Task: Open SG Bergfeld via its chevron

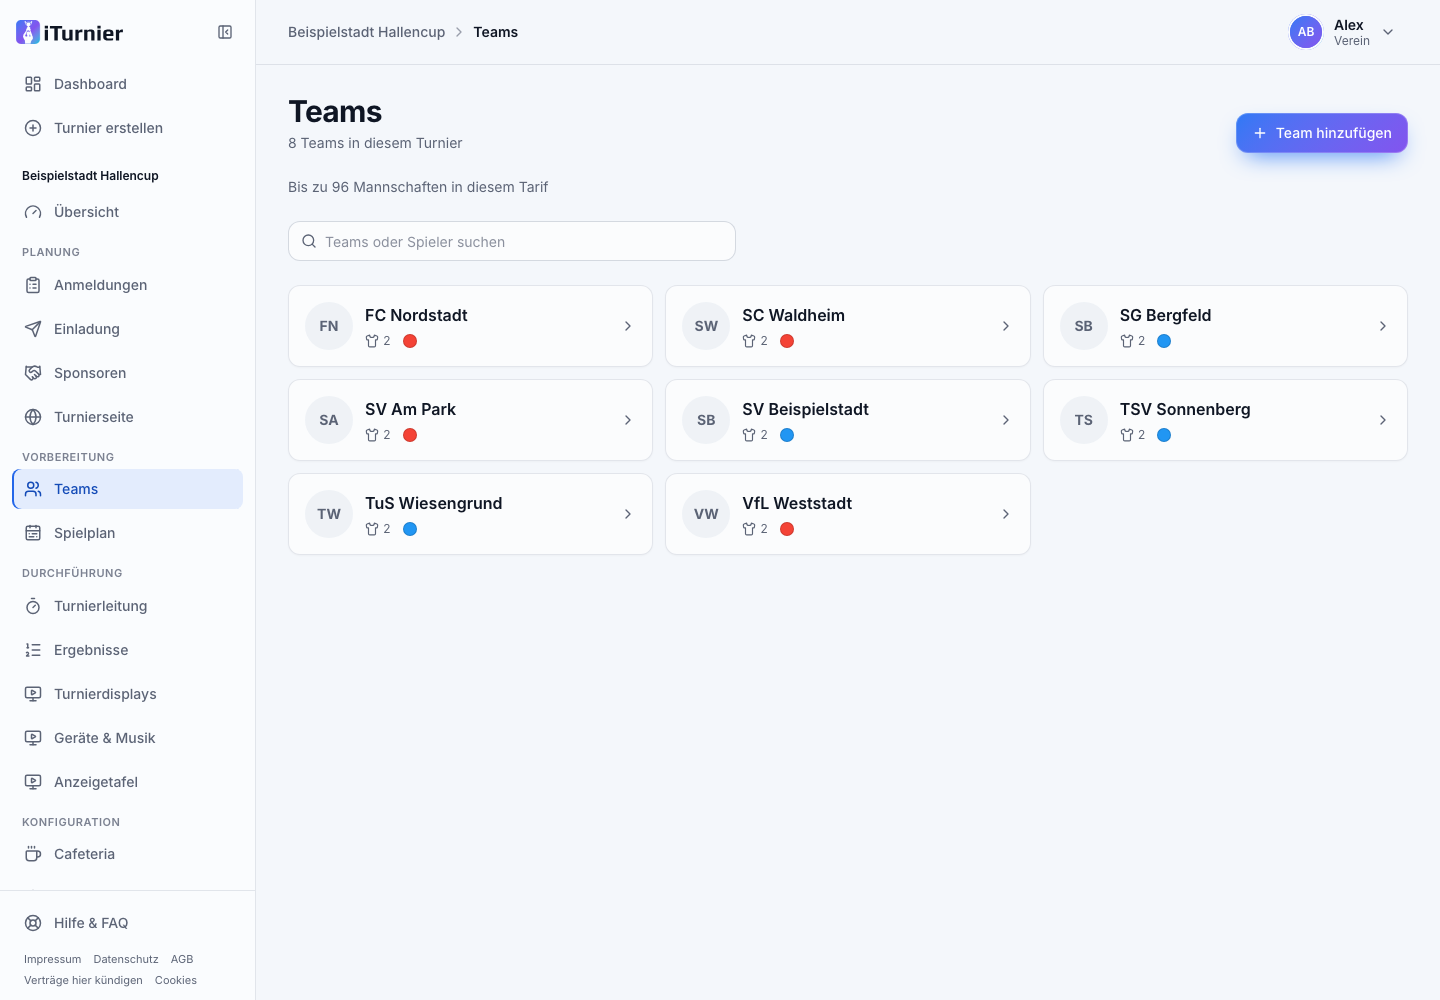Action: (x=1383, y=326)
